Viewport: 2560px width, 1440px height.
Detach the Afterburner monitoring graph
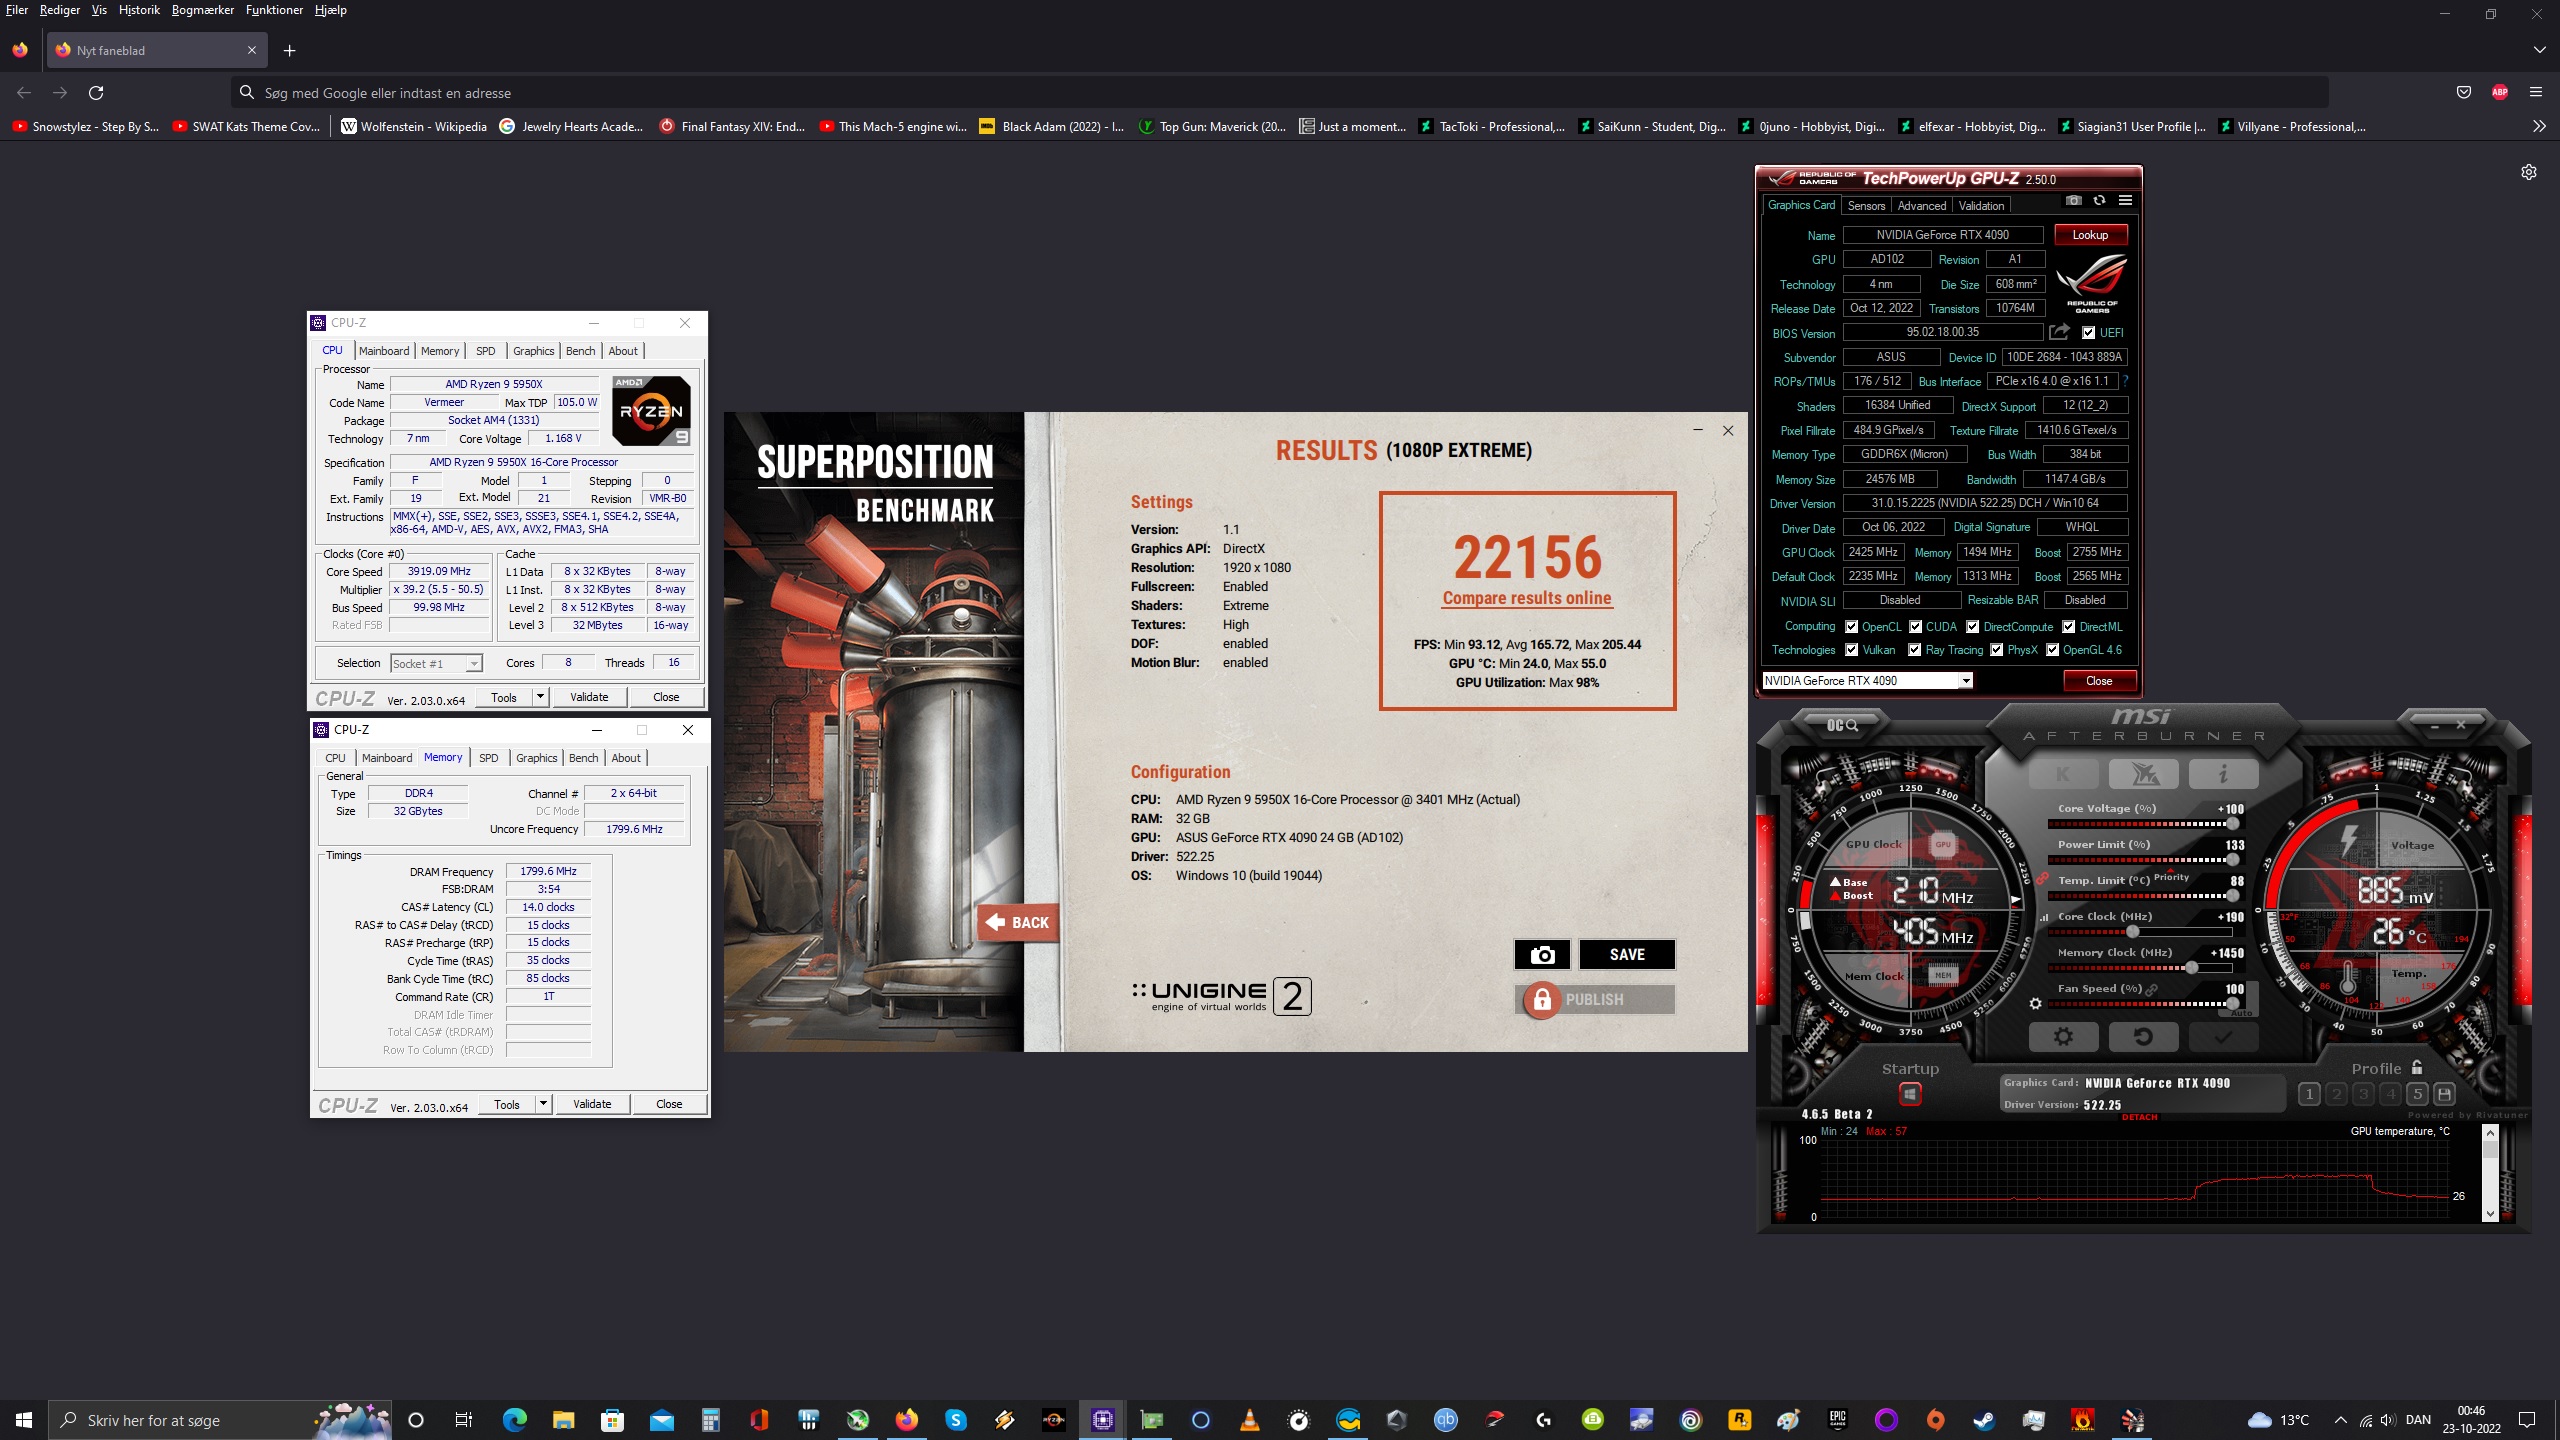coord(2139,1117)
